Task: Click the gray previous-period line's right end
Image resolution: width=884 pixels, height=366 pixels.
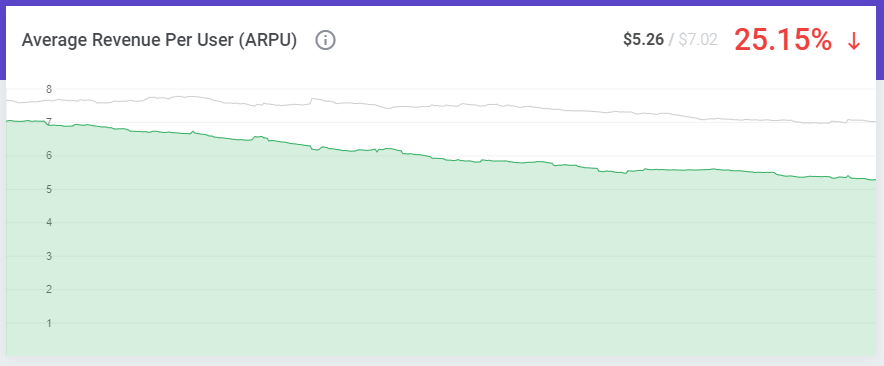Action: (874, 121)
